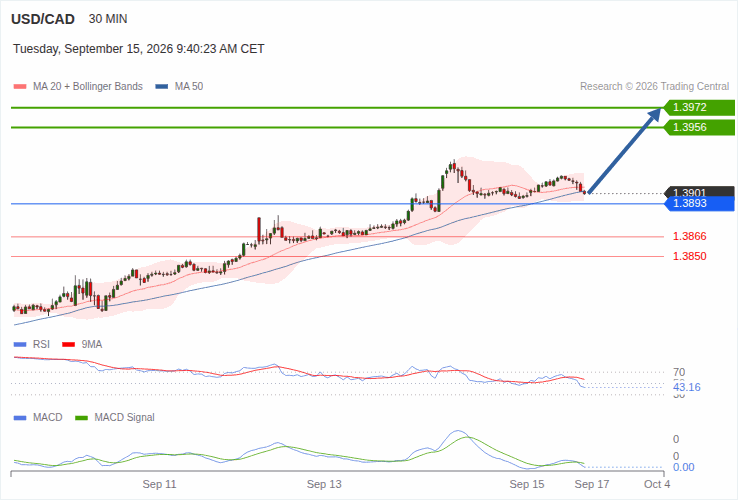Image resolution: width=738 pixels, height=500 pixels.
Task: Click the RSI value 43.16 label
Action: pos(687,387)
